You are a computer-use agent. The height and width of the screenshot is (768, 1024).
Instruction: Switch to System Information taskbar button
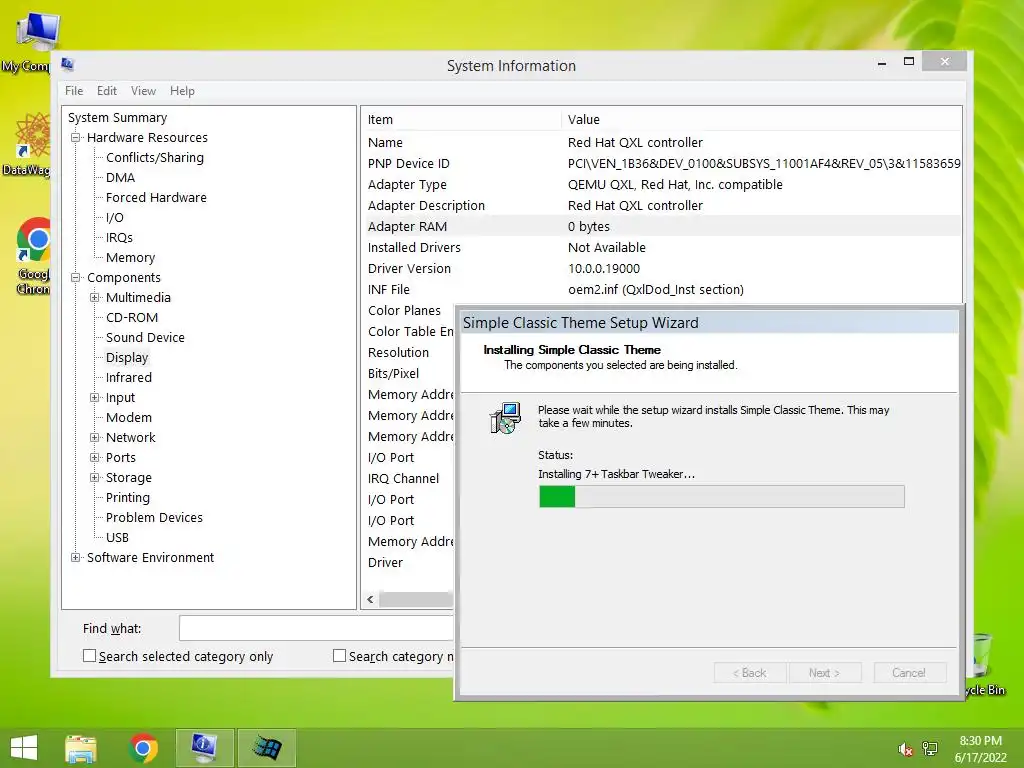205,748
